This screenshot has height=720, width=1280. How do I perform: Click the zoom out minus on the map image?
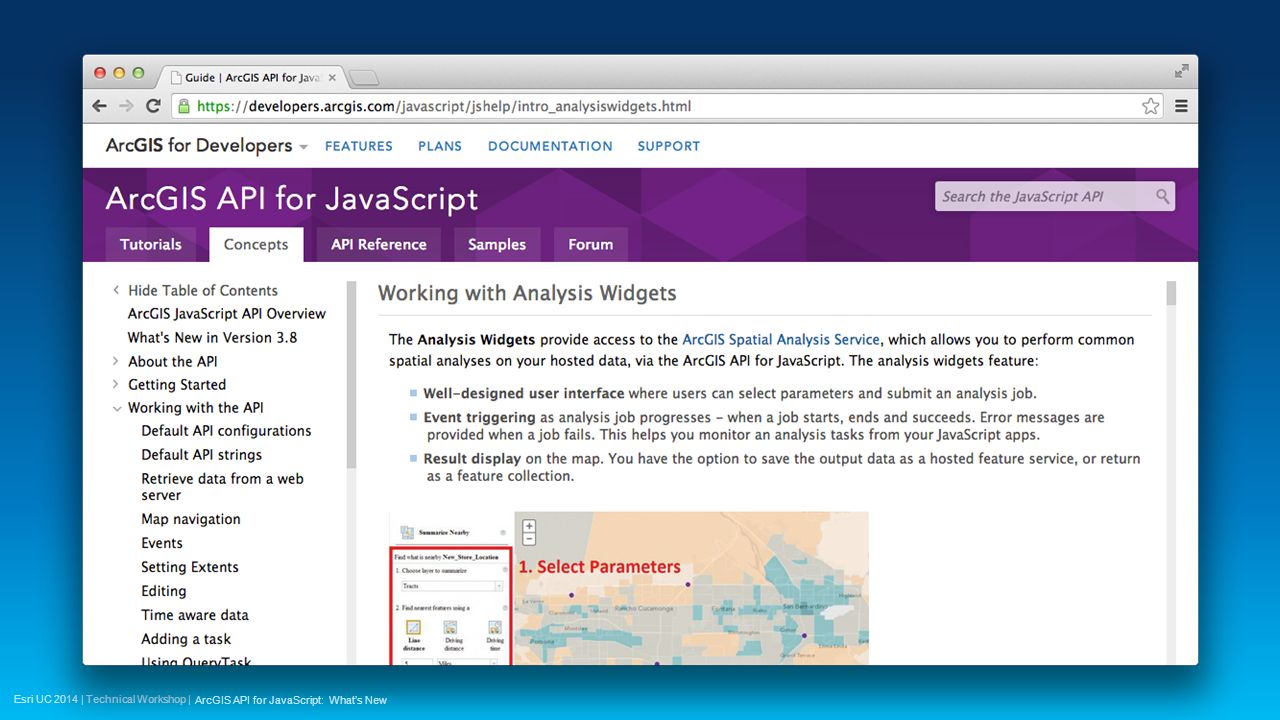coord(529,539)
